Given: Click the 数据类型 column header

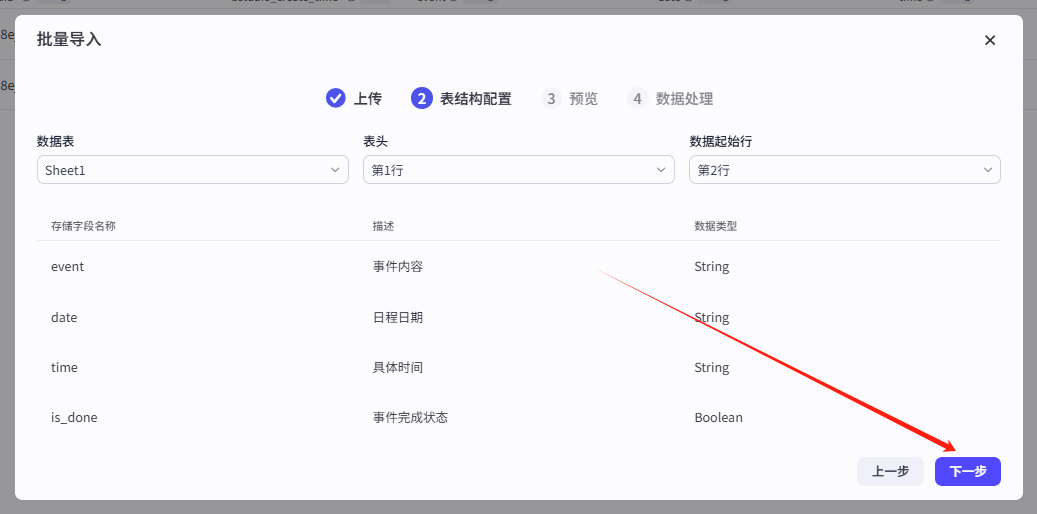Looking at the screenshot, I should pos(715,226).
